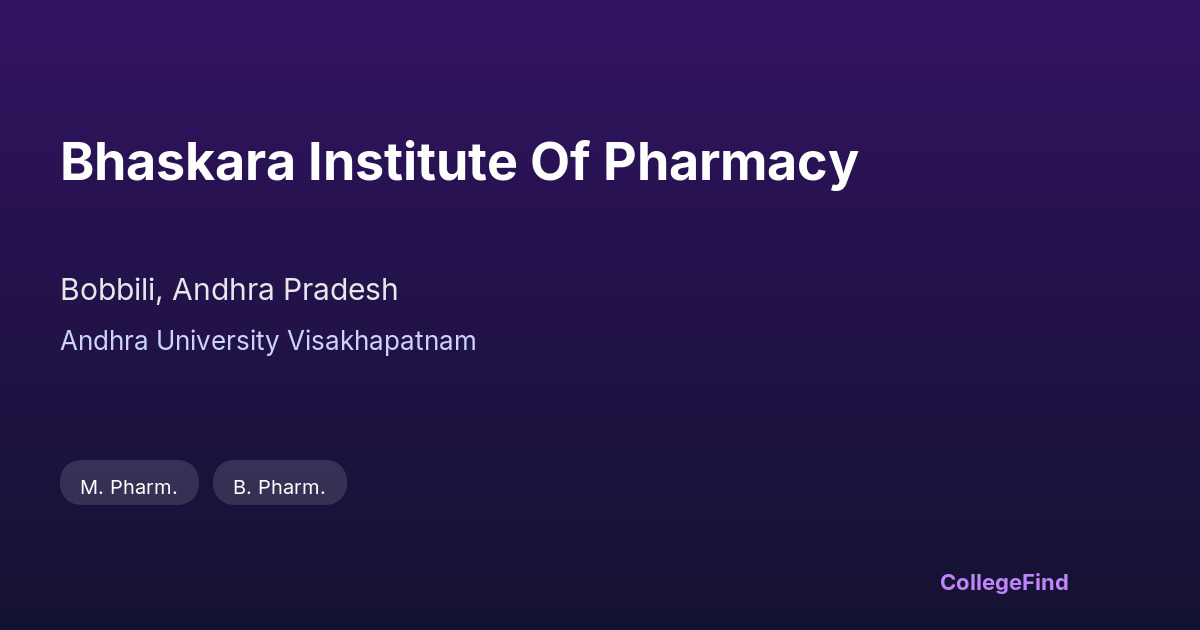Select the B. Pharm. course tag
The image size is (1200, 630).
click(279, 487)
